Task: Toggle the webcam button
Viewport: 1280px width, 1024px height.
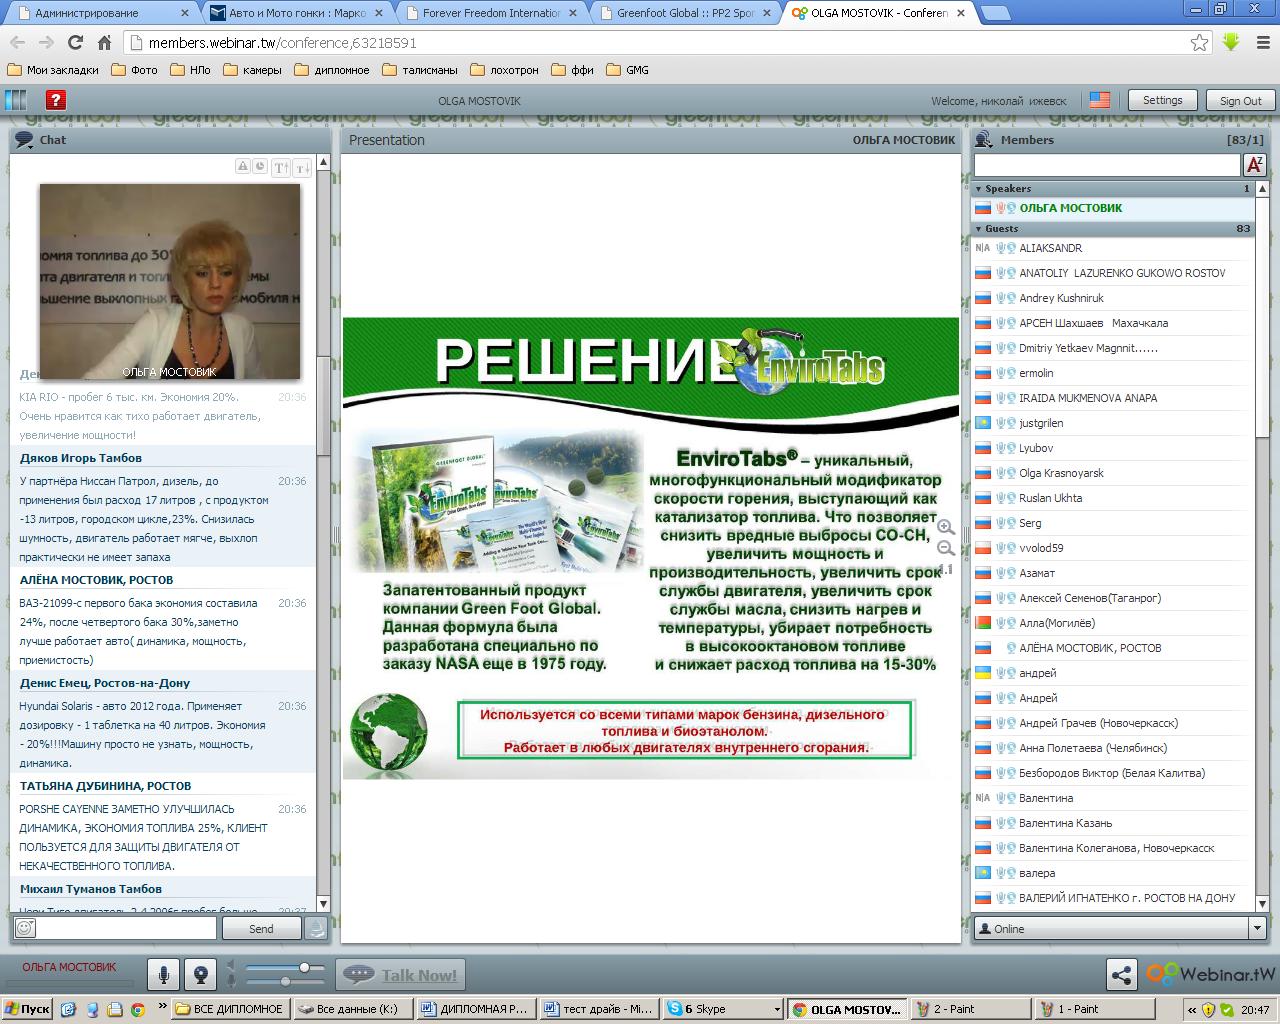Action: (x=201, y=975)
